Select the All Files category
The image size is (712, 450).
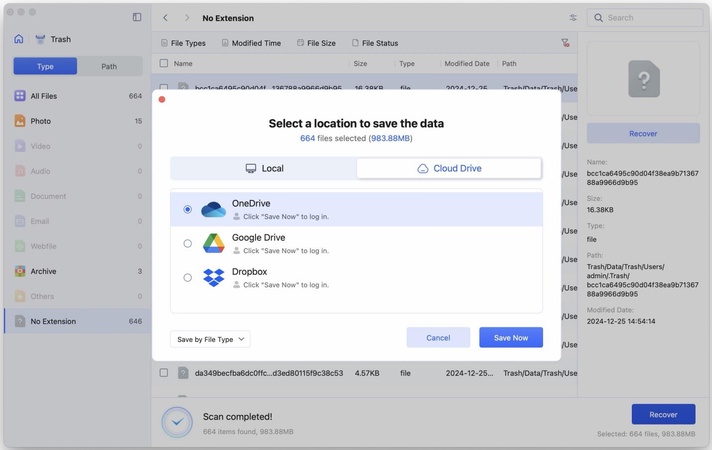pyautogui.click(x=77, y=96)
